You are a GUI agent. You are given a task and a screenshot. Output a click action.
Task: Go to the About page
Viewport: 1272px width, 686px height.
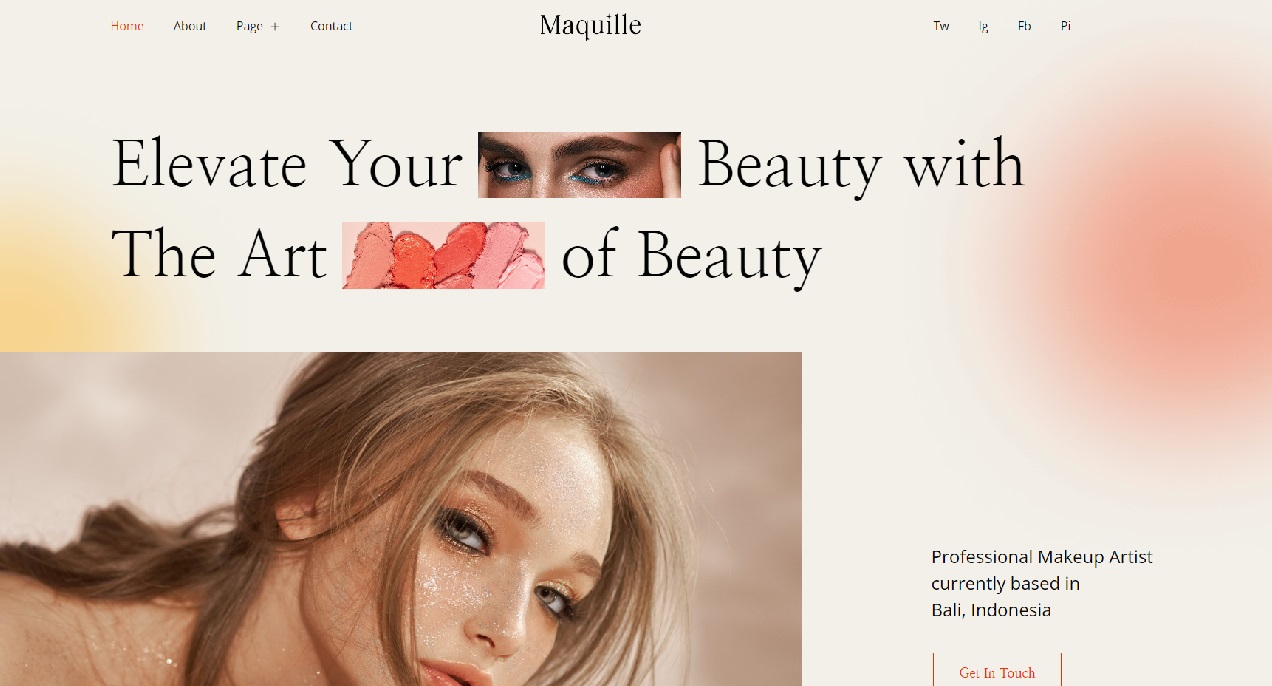(189, 26)
